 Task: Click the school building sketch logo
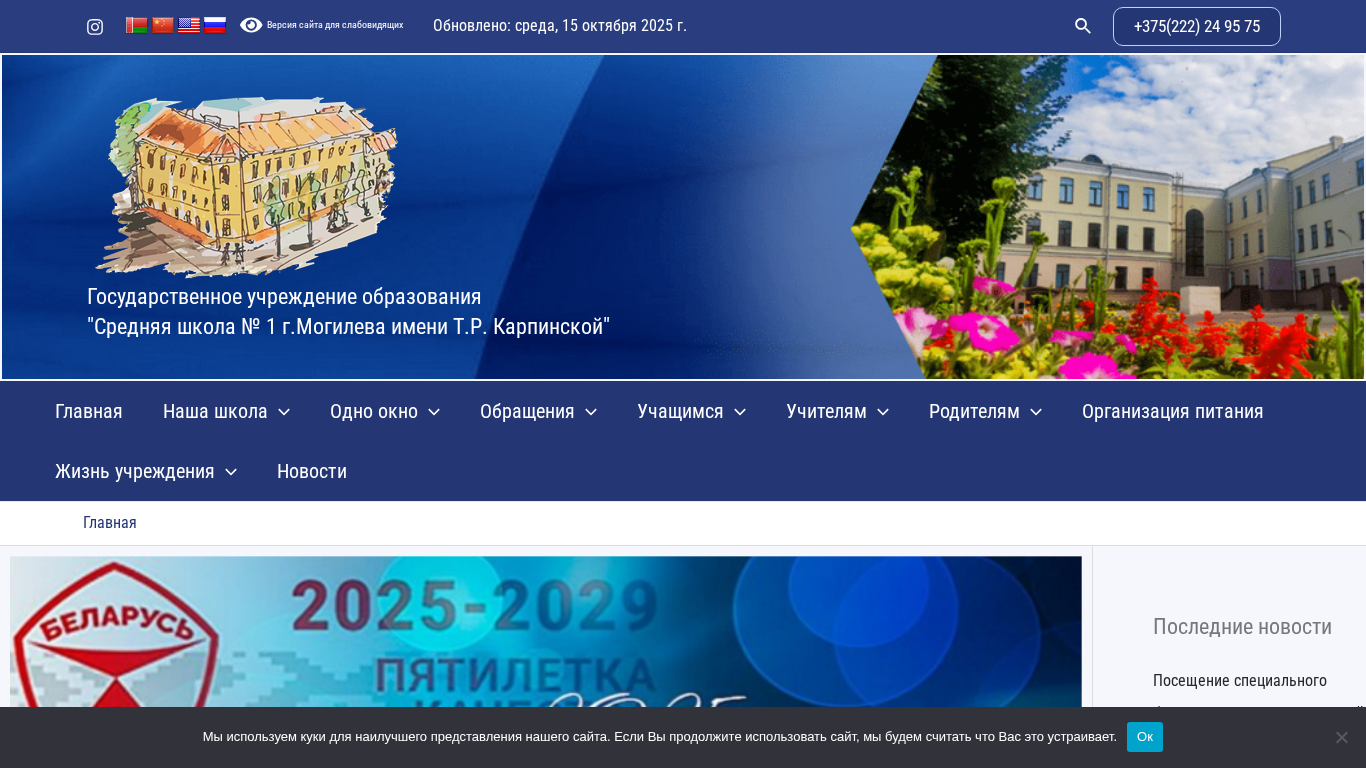click(x=246, y=186)
